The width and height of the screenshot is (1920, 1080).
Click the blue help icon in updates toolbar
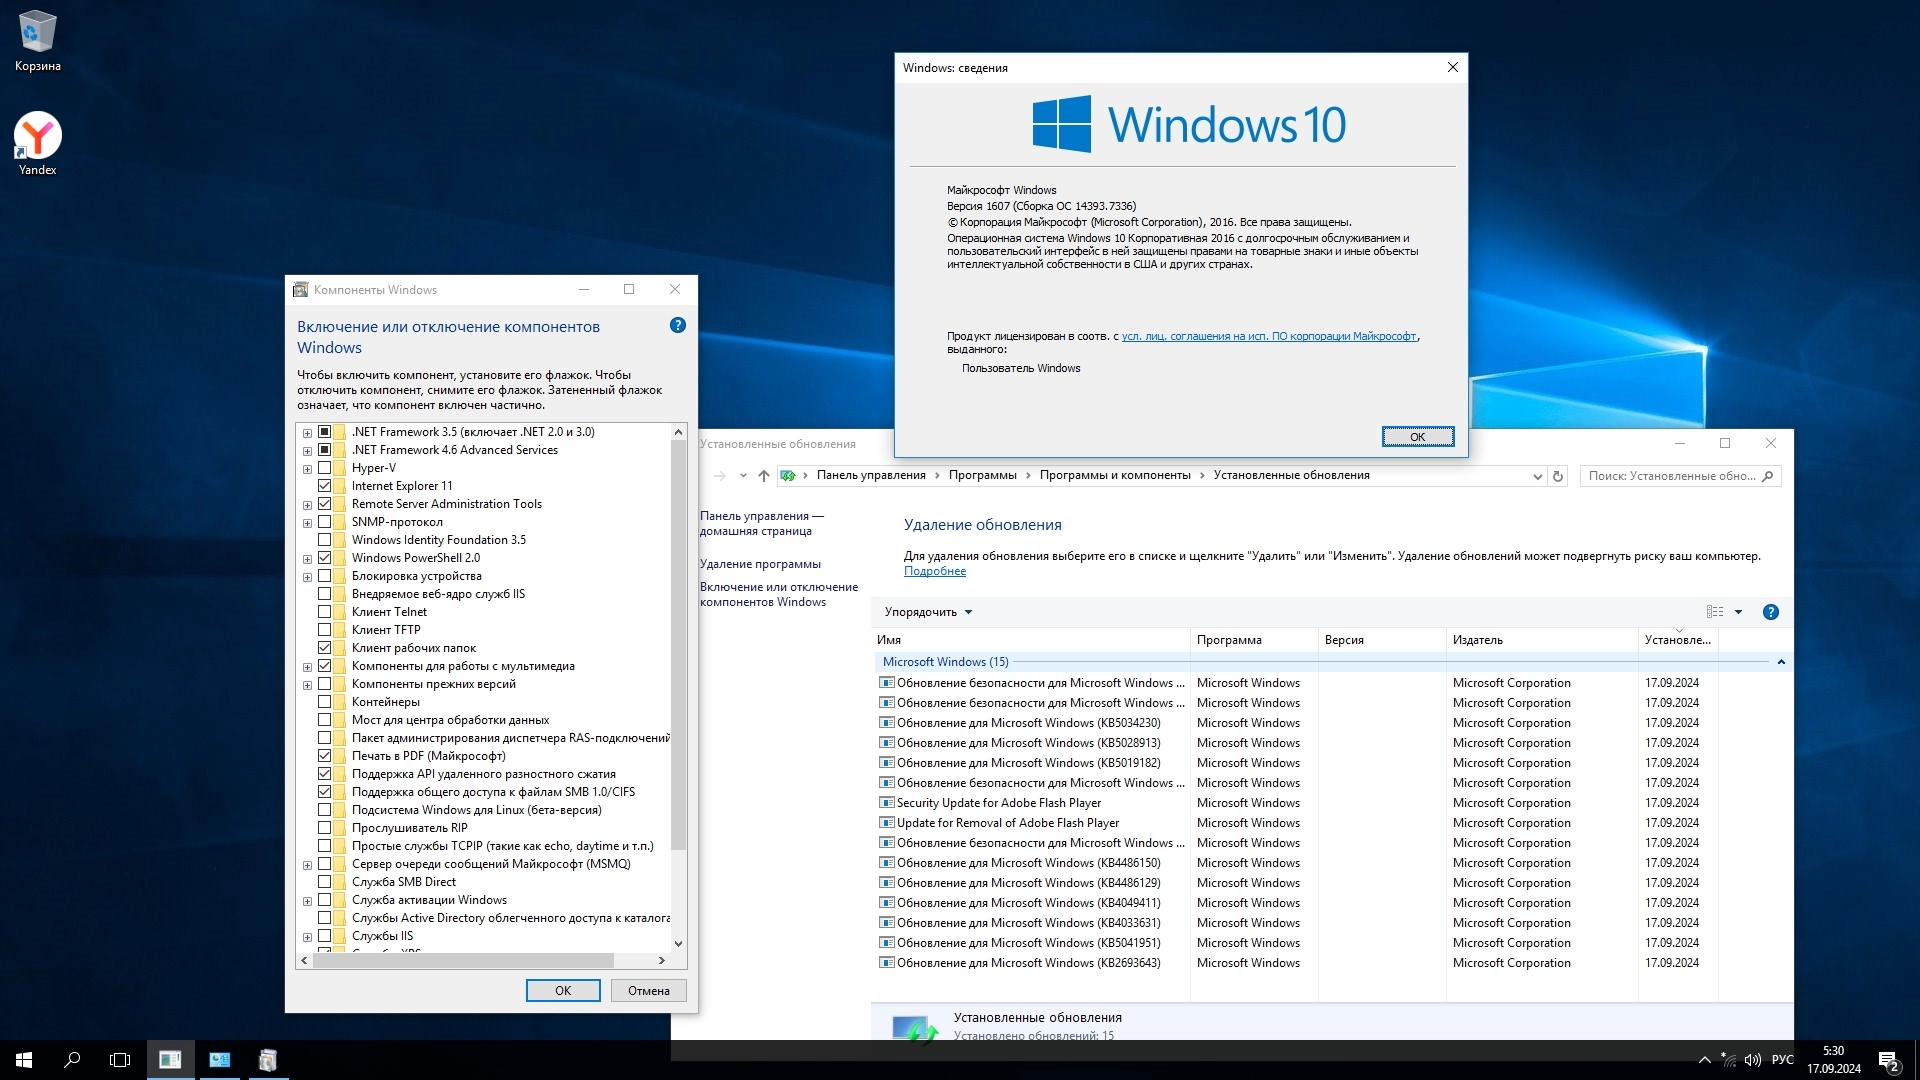pyautogui.click(x=1770, y=612)
